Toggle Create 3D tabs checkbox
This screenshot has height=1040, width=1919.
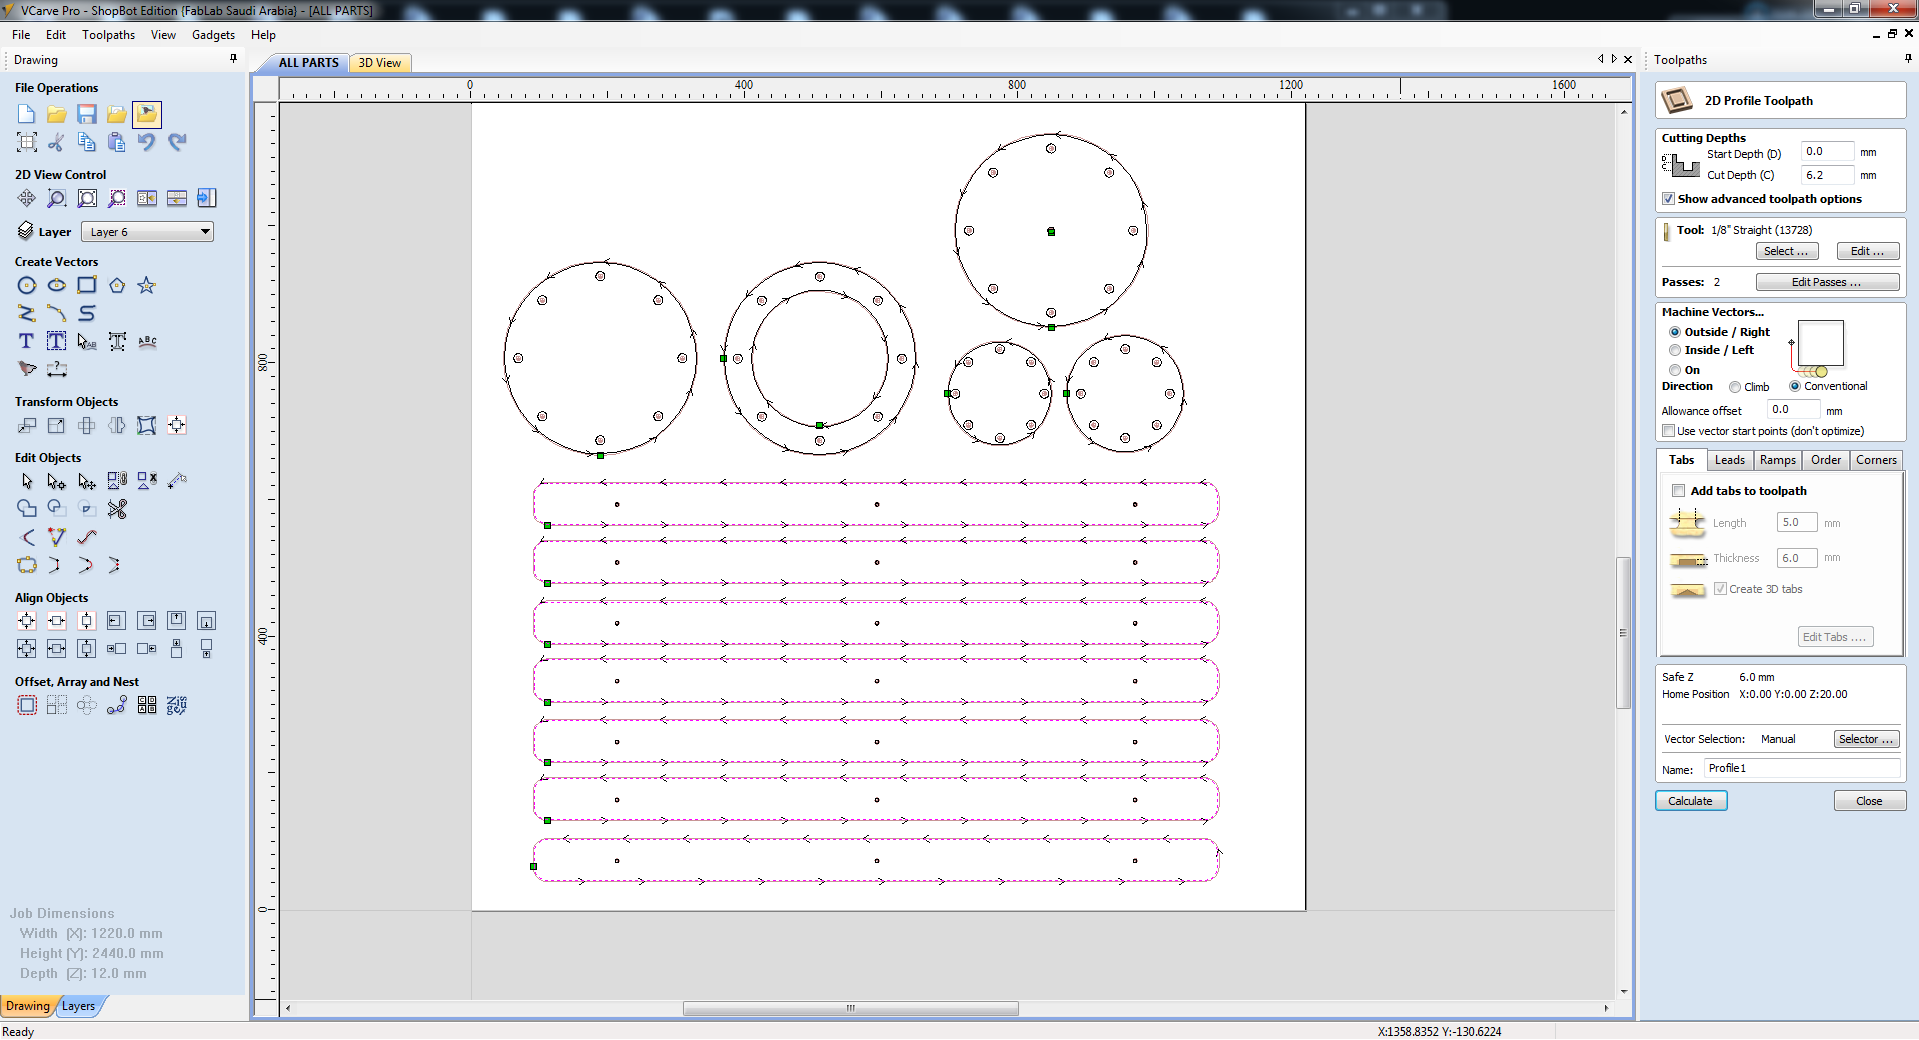click(x=1720, y=589)
